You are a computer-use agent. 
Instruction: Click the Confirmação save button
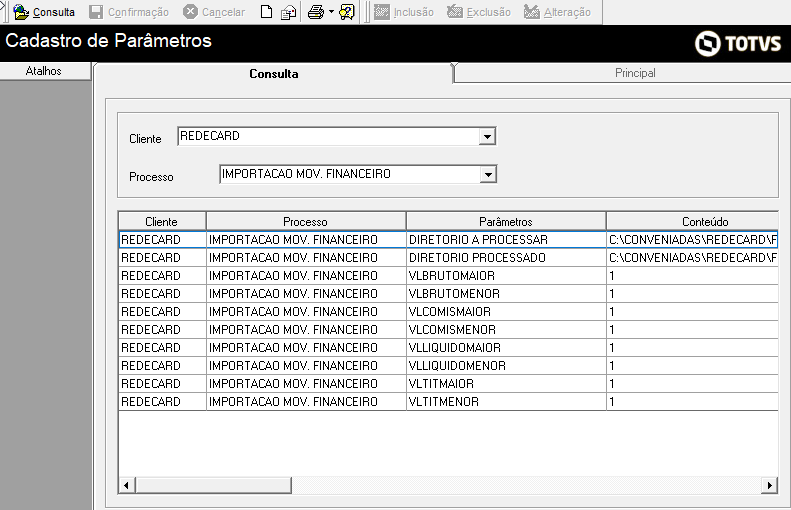click(129, 12)
